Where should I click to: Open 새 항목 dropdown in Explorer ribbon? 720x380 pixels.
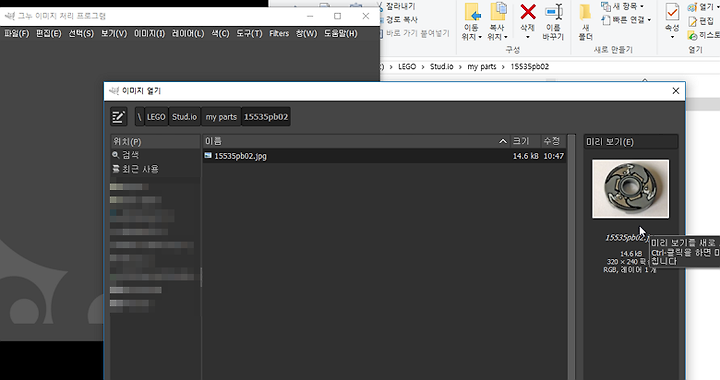[x=623, y=6]
